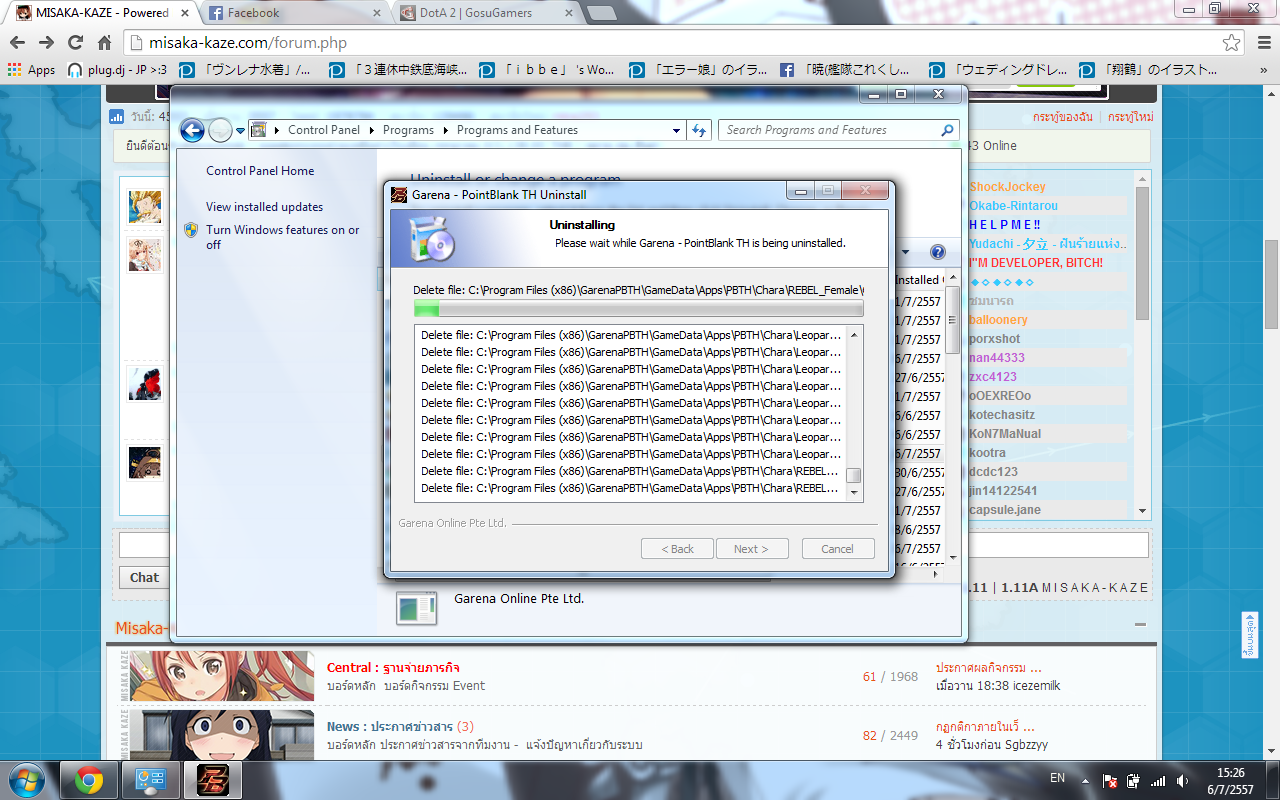This screenshot has width=1280, height=800.
Task: Click the uninstall progress bar
Action: click(638, 309)
